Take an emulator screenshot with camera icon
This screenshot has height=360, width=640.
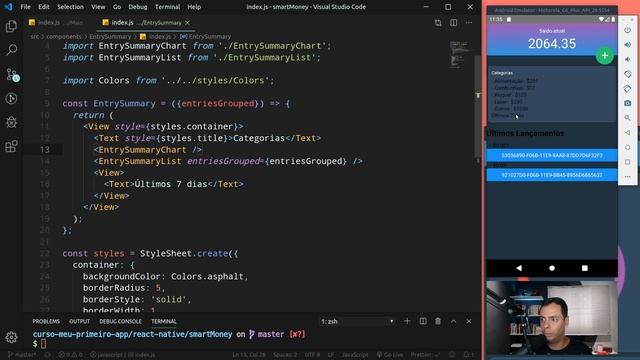click(x=628, y=103)
